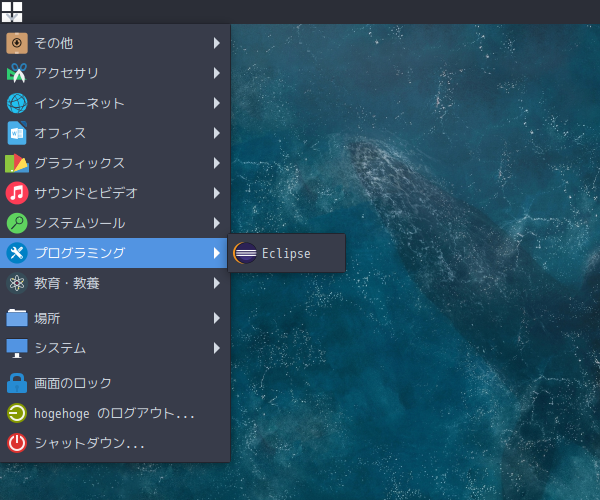Click the システムツール magnifier icon

(x=17, y=223)
